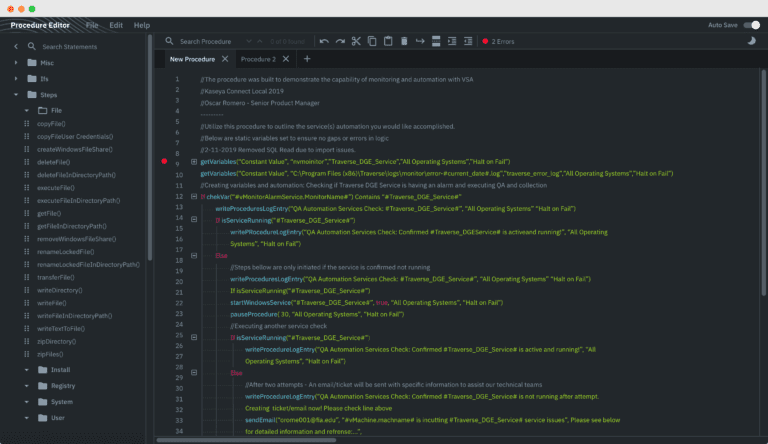The height and width of the screenshot is (444, 768).
Task: Expand the folded code at line 9
Action: tap(194, 161)
